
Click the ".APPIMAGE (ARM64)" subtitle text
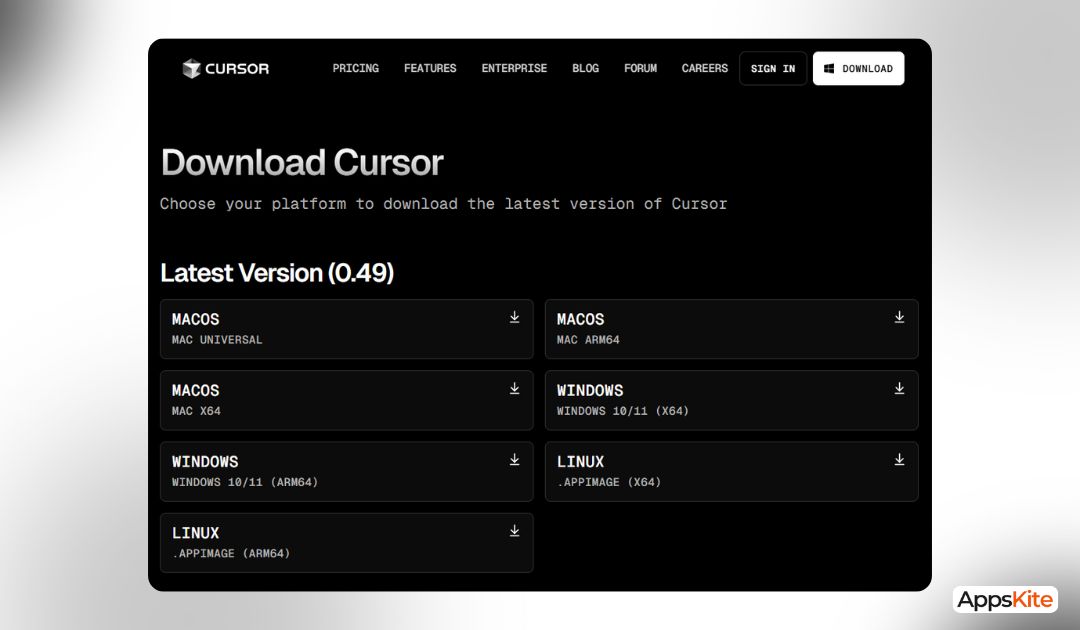click(x=231, y=554)
